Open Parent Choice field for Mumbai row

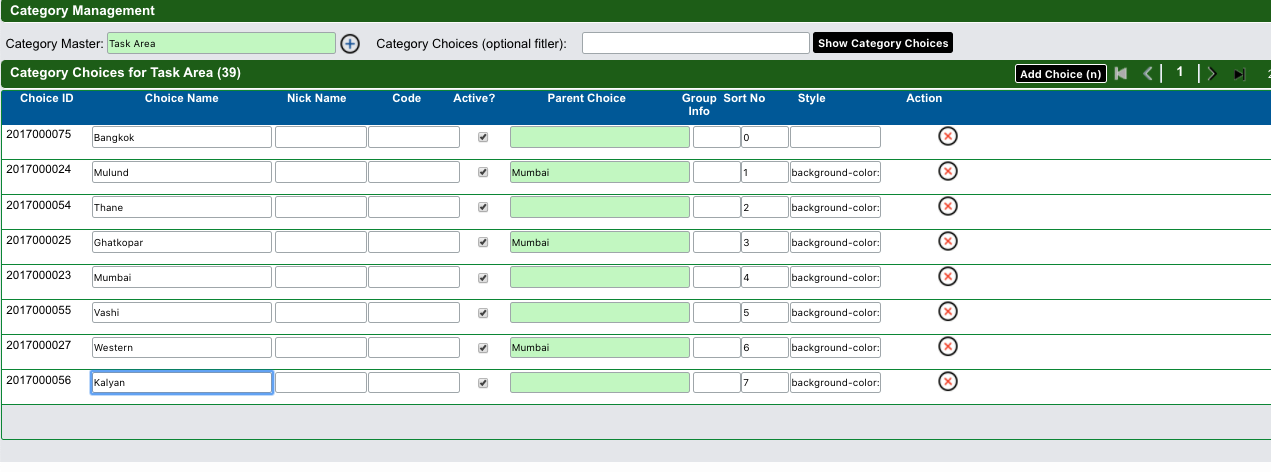click(x=600, y=277)
